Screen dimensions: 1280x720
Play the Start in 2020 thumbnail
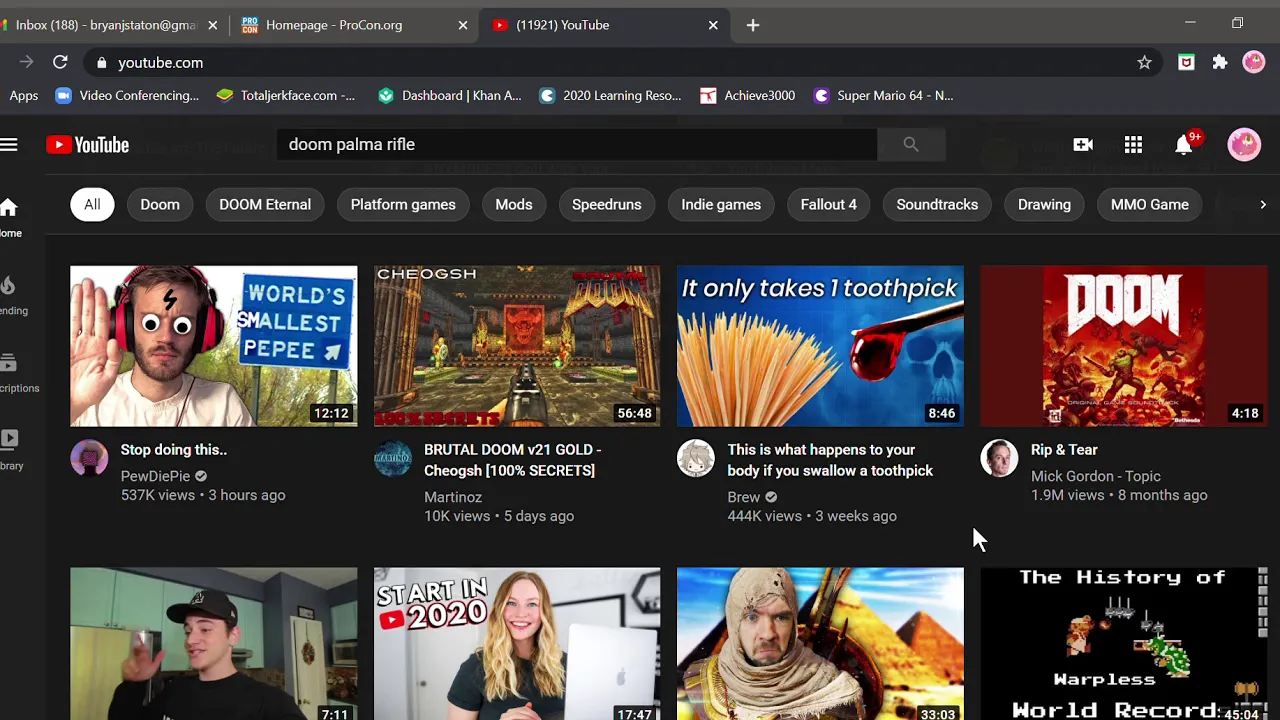click(517, 644)
